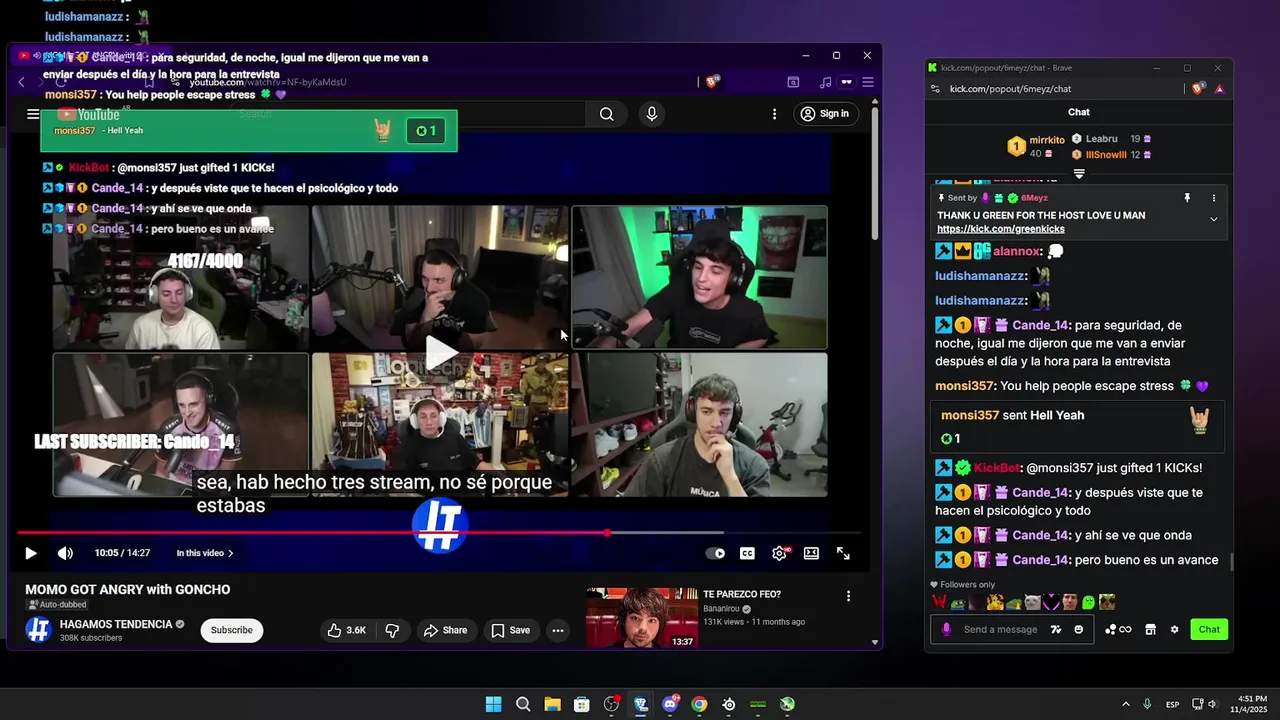Insert the red W emote from quick emotes
The height and width of the screenshot is (720, 1280).
coord(939,602)
